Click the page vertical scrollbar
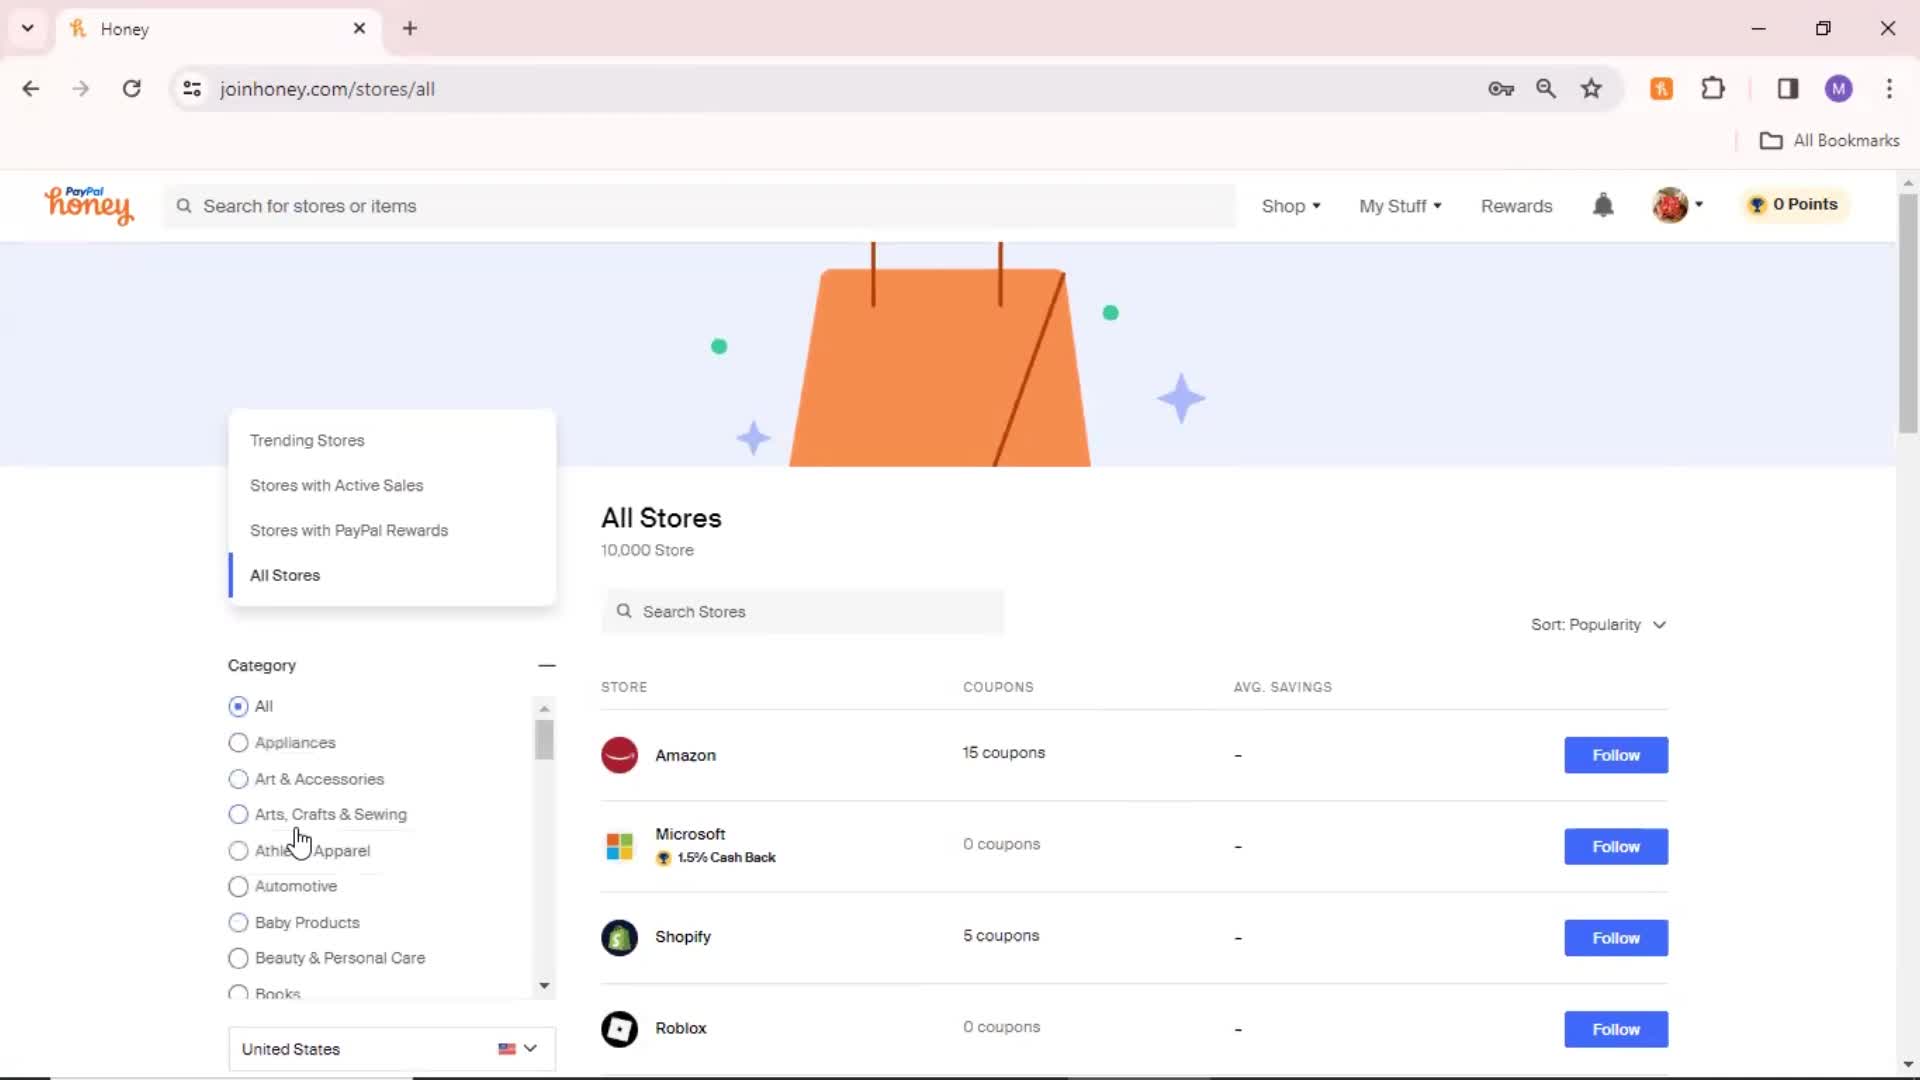The image size is (1920, 1080). tap(1908, 312)
